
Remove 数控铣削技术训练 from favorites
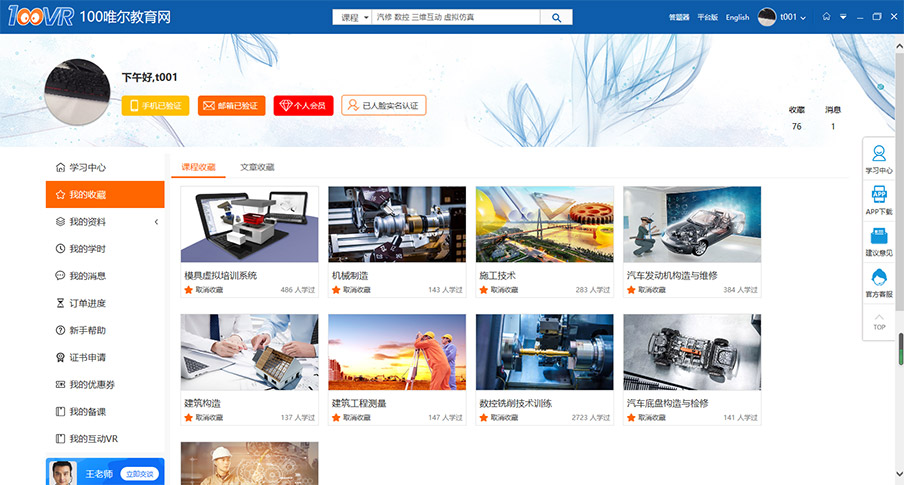[484, 418]
